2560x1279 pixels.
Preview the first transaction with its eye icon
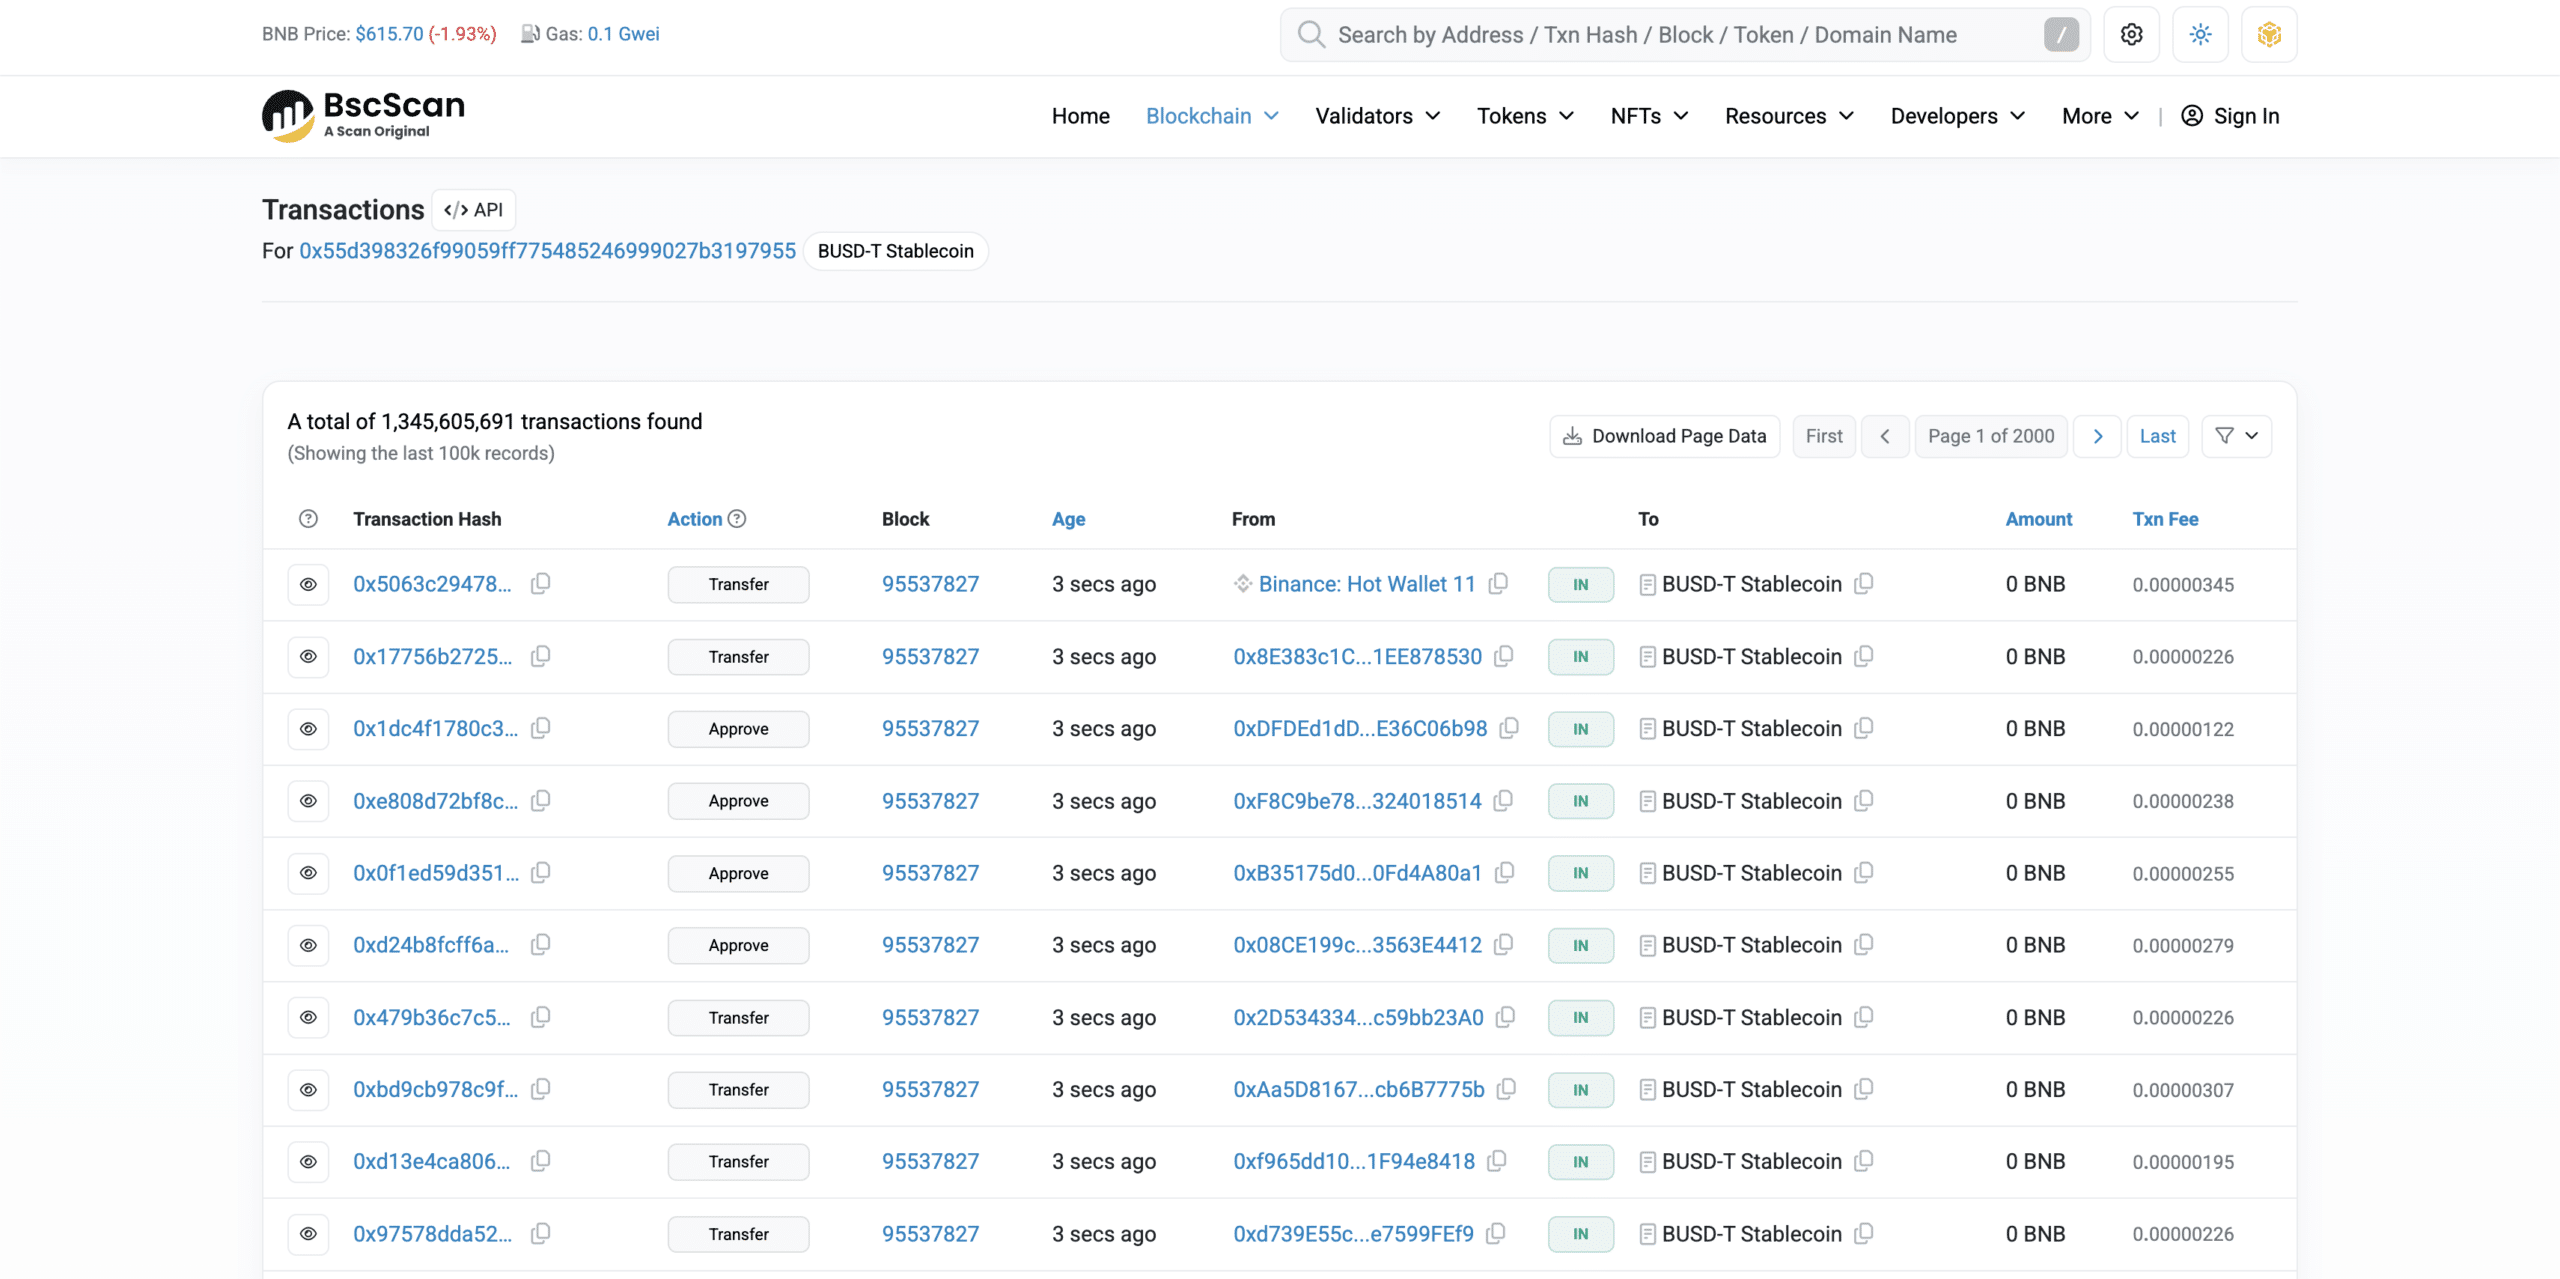[308, 584]
